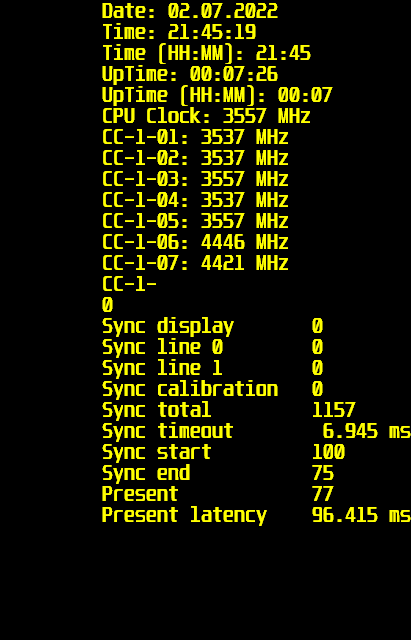Select the Sync display label

(168, 327)
